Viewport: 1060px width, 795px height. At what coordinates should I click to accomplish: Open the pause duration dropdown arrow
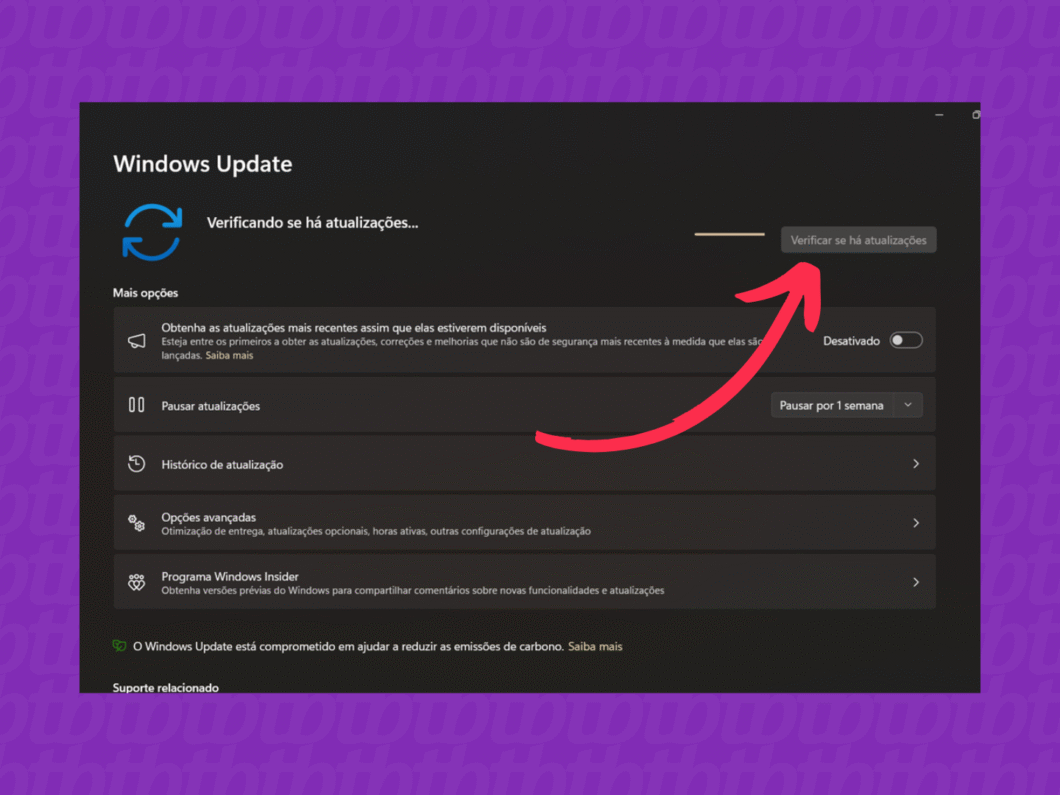(x=908, y=405)
